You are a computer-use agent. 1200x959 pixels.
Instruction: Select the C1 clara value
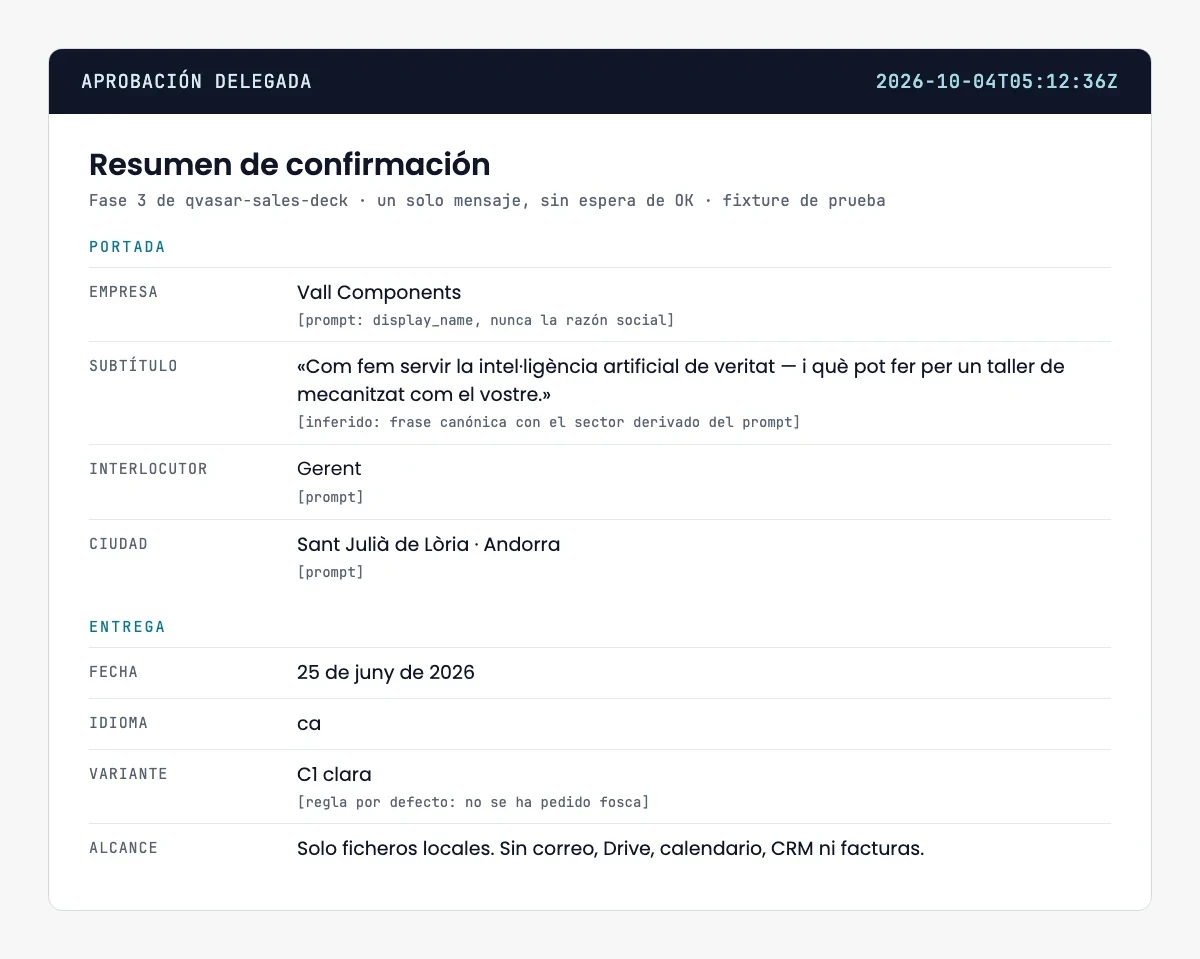(334, 775)
